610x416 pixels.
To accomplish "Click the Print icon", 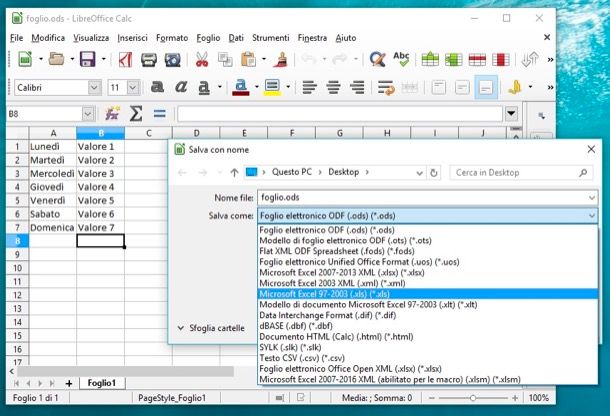I will (149, 60).
